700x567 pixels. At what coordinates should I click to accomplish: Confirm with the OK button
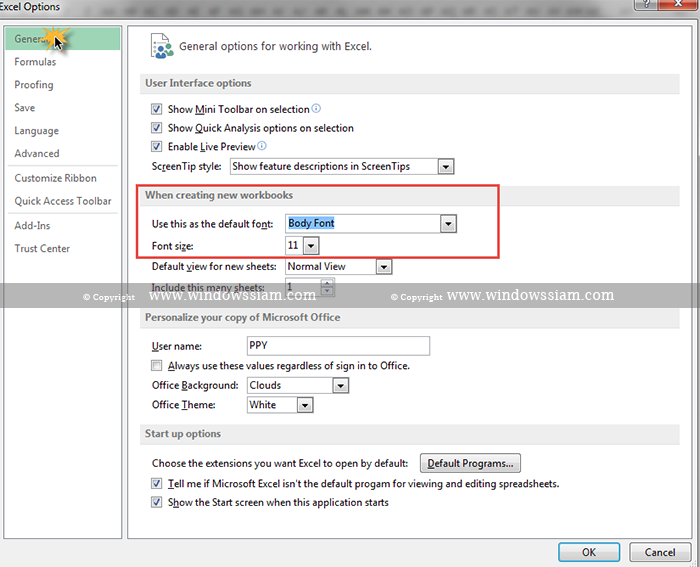coord(589,552)
